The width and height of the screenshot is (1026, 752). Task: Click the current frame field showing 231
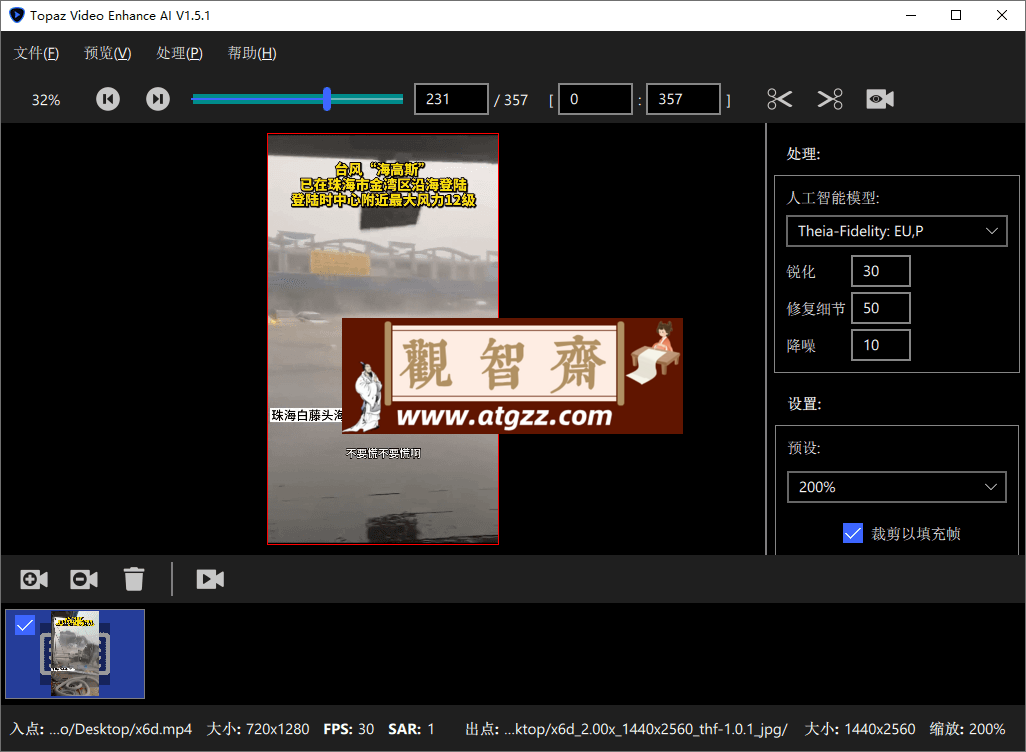[451, 99]
